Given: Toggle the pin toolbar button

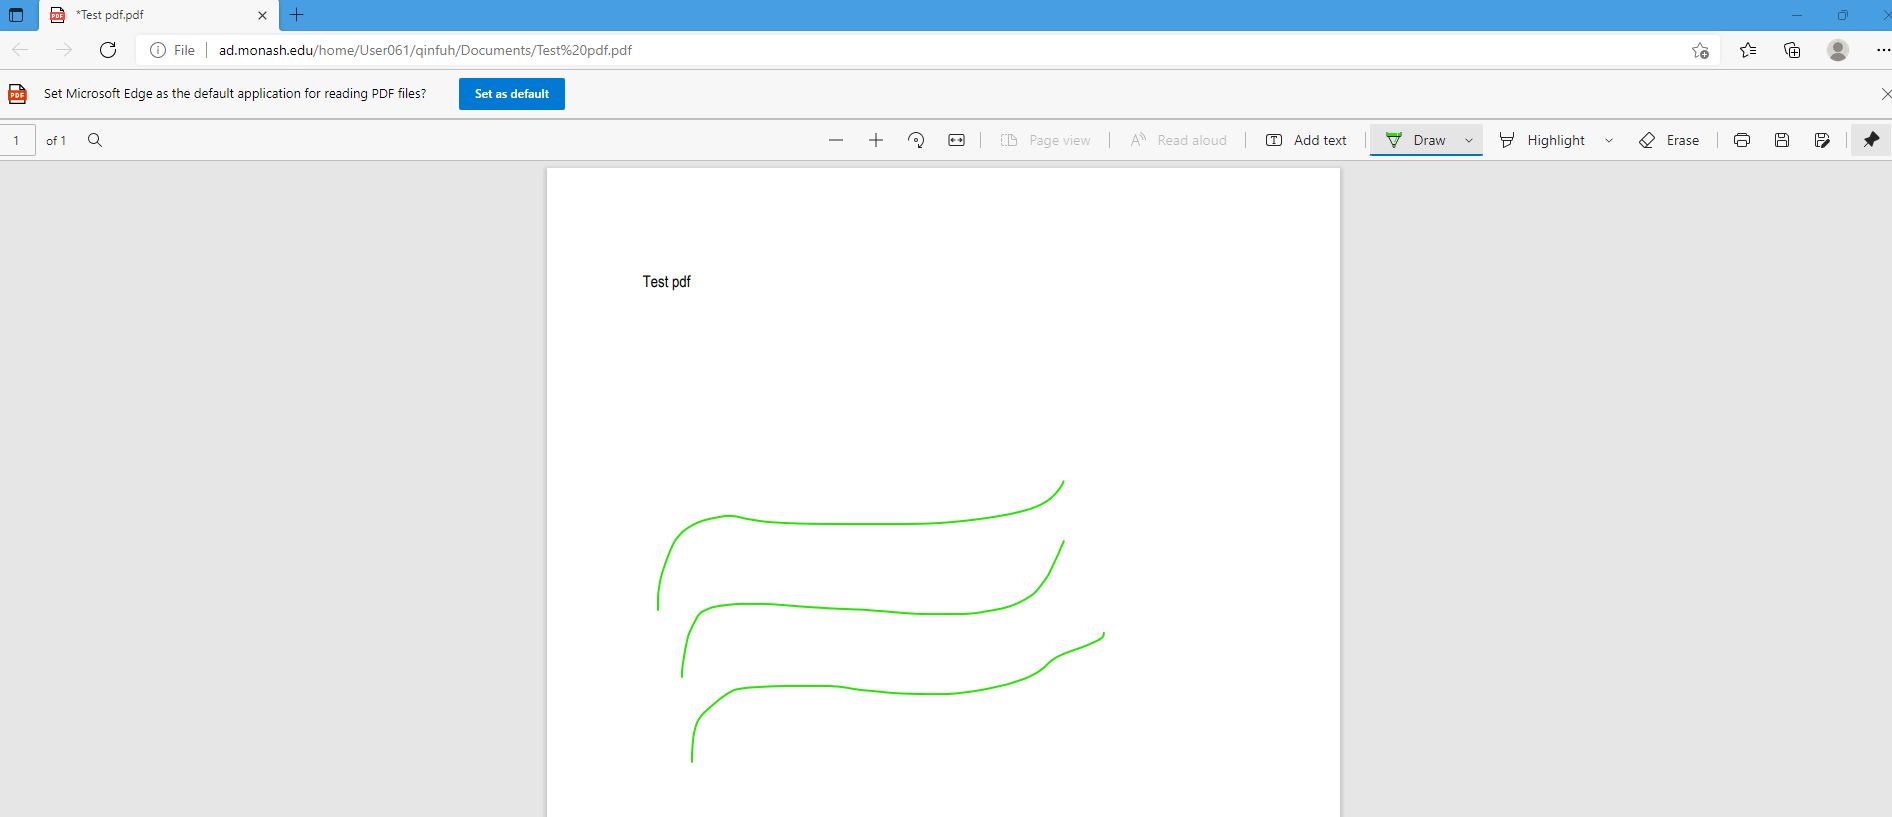Looking at the screenshot, I should (x=1871, y=140).
